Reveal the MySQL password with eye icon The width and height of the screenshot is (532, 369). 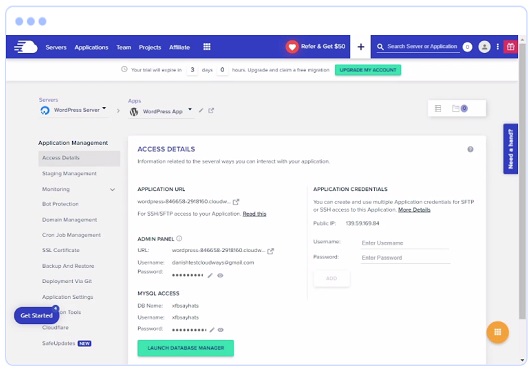[x=221, y=330]
